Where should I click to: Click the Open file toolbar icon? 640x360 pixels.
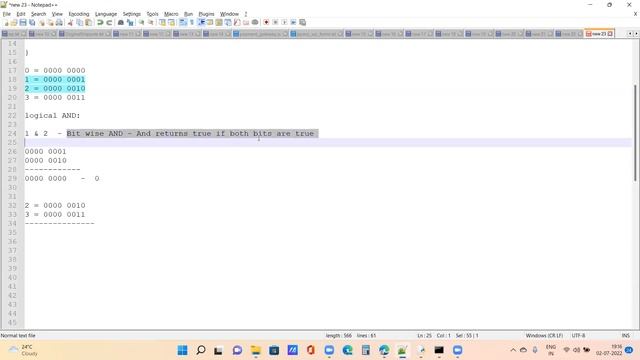[14, 22]
